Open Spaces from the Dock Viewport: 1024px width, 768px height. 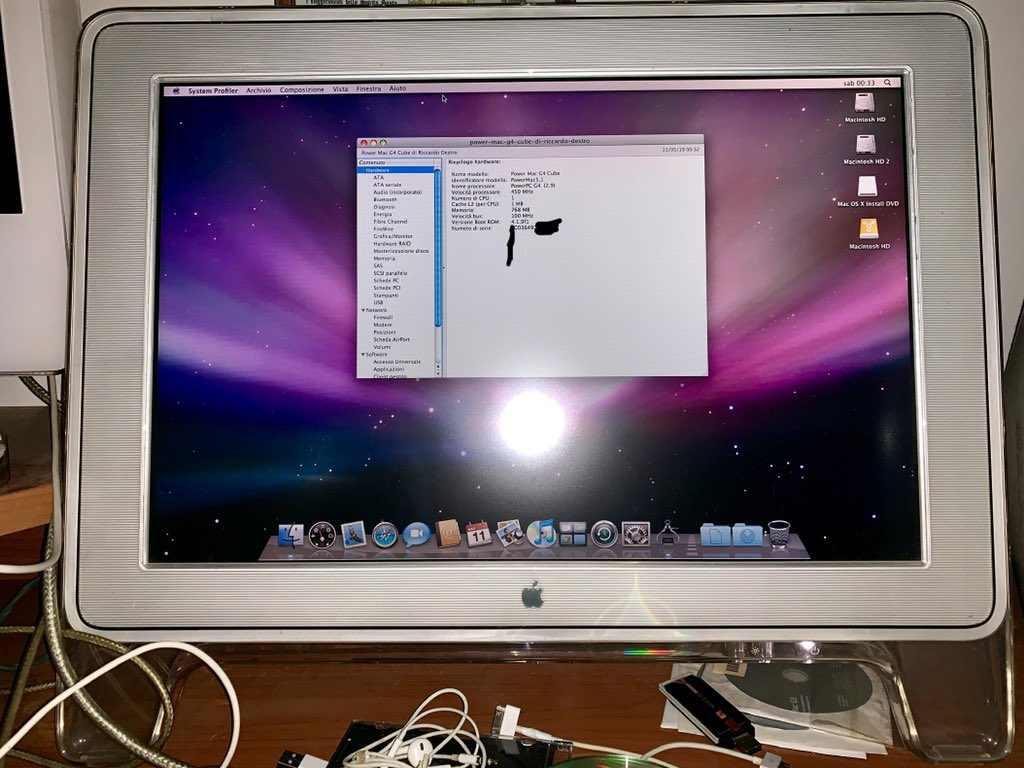(x=573, y=534)
